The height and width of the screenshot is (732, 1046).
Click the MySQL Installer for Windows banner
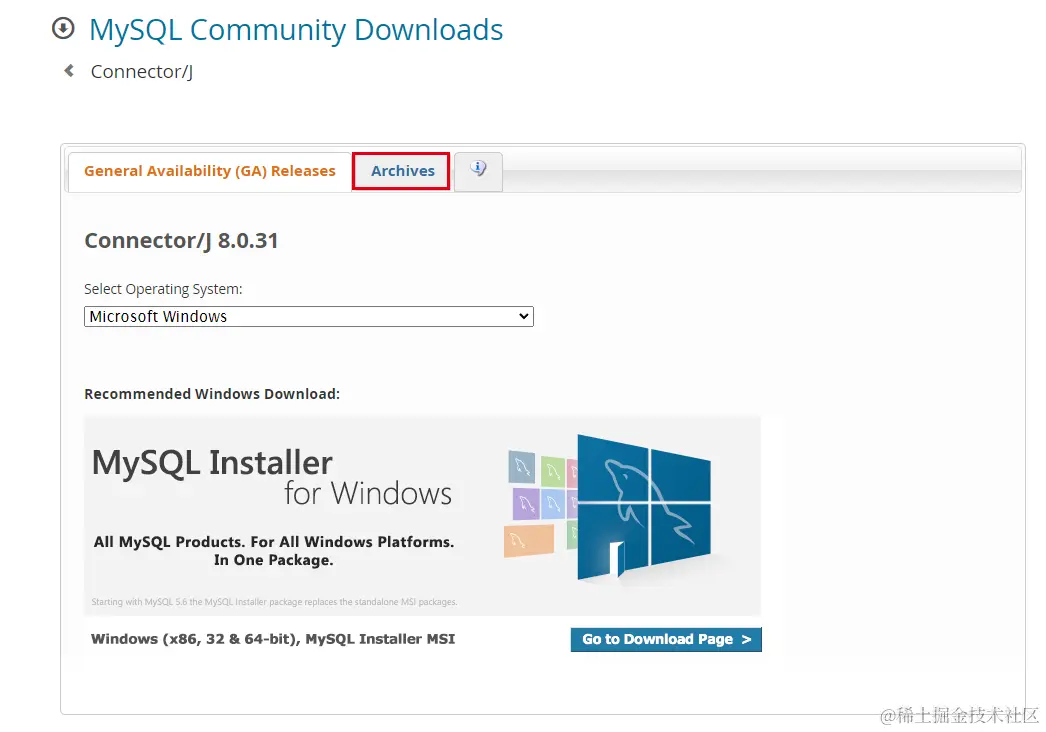click(x=422, y=515)
